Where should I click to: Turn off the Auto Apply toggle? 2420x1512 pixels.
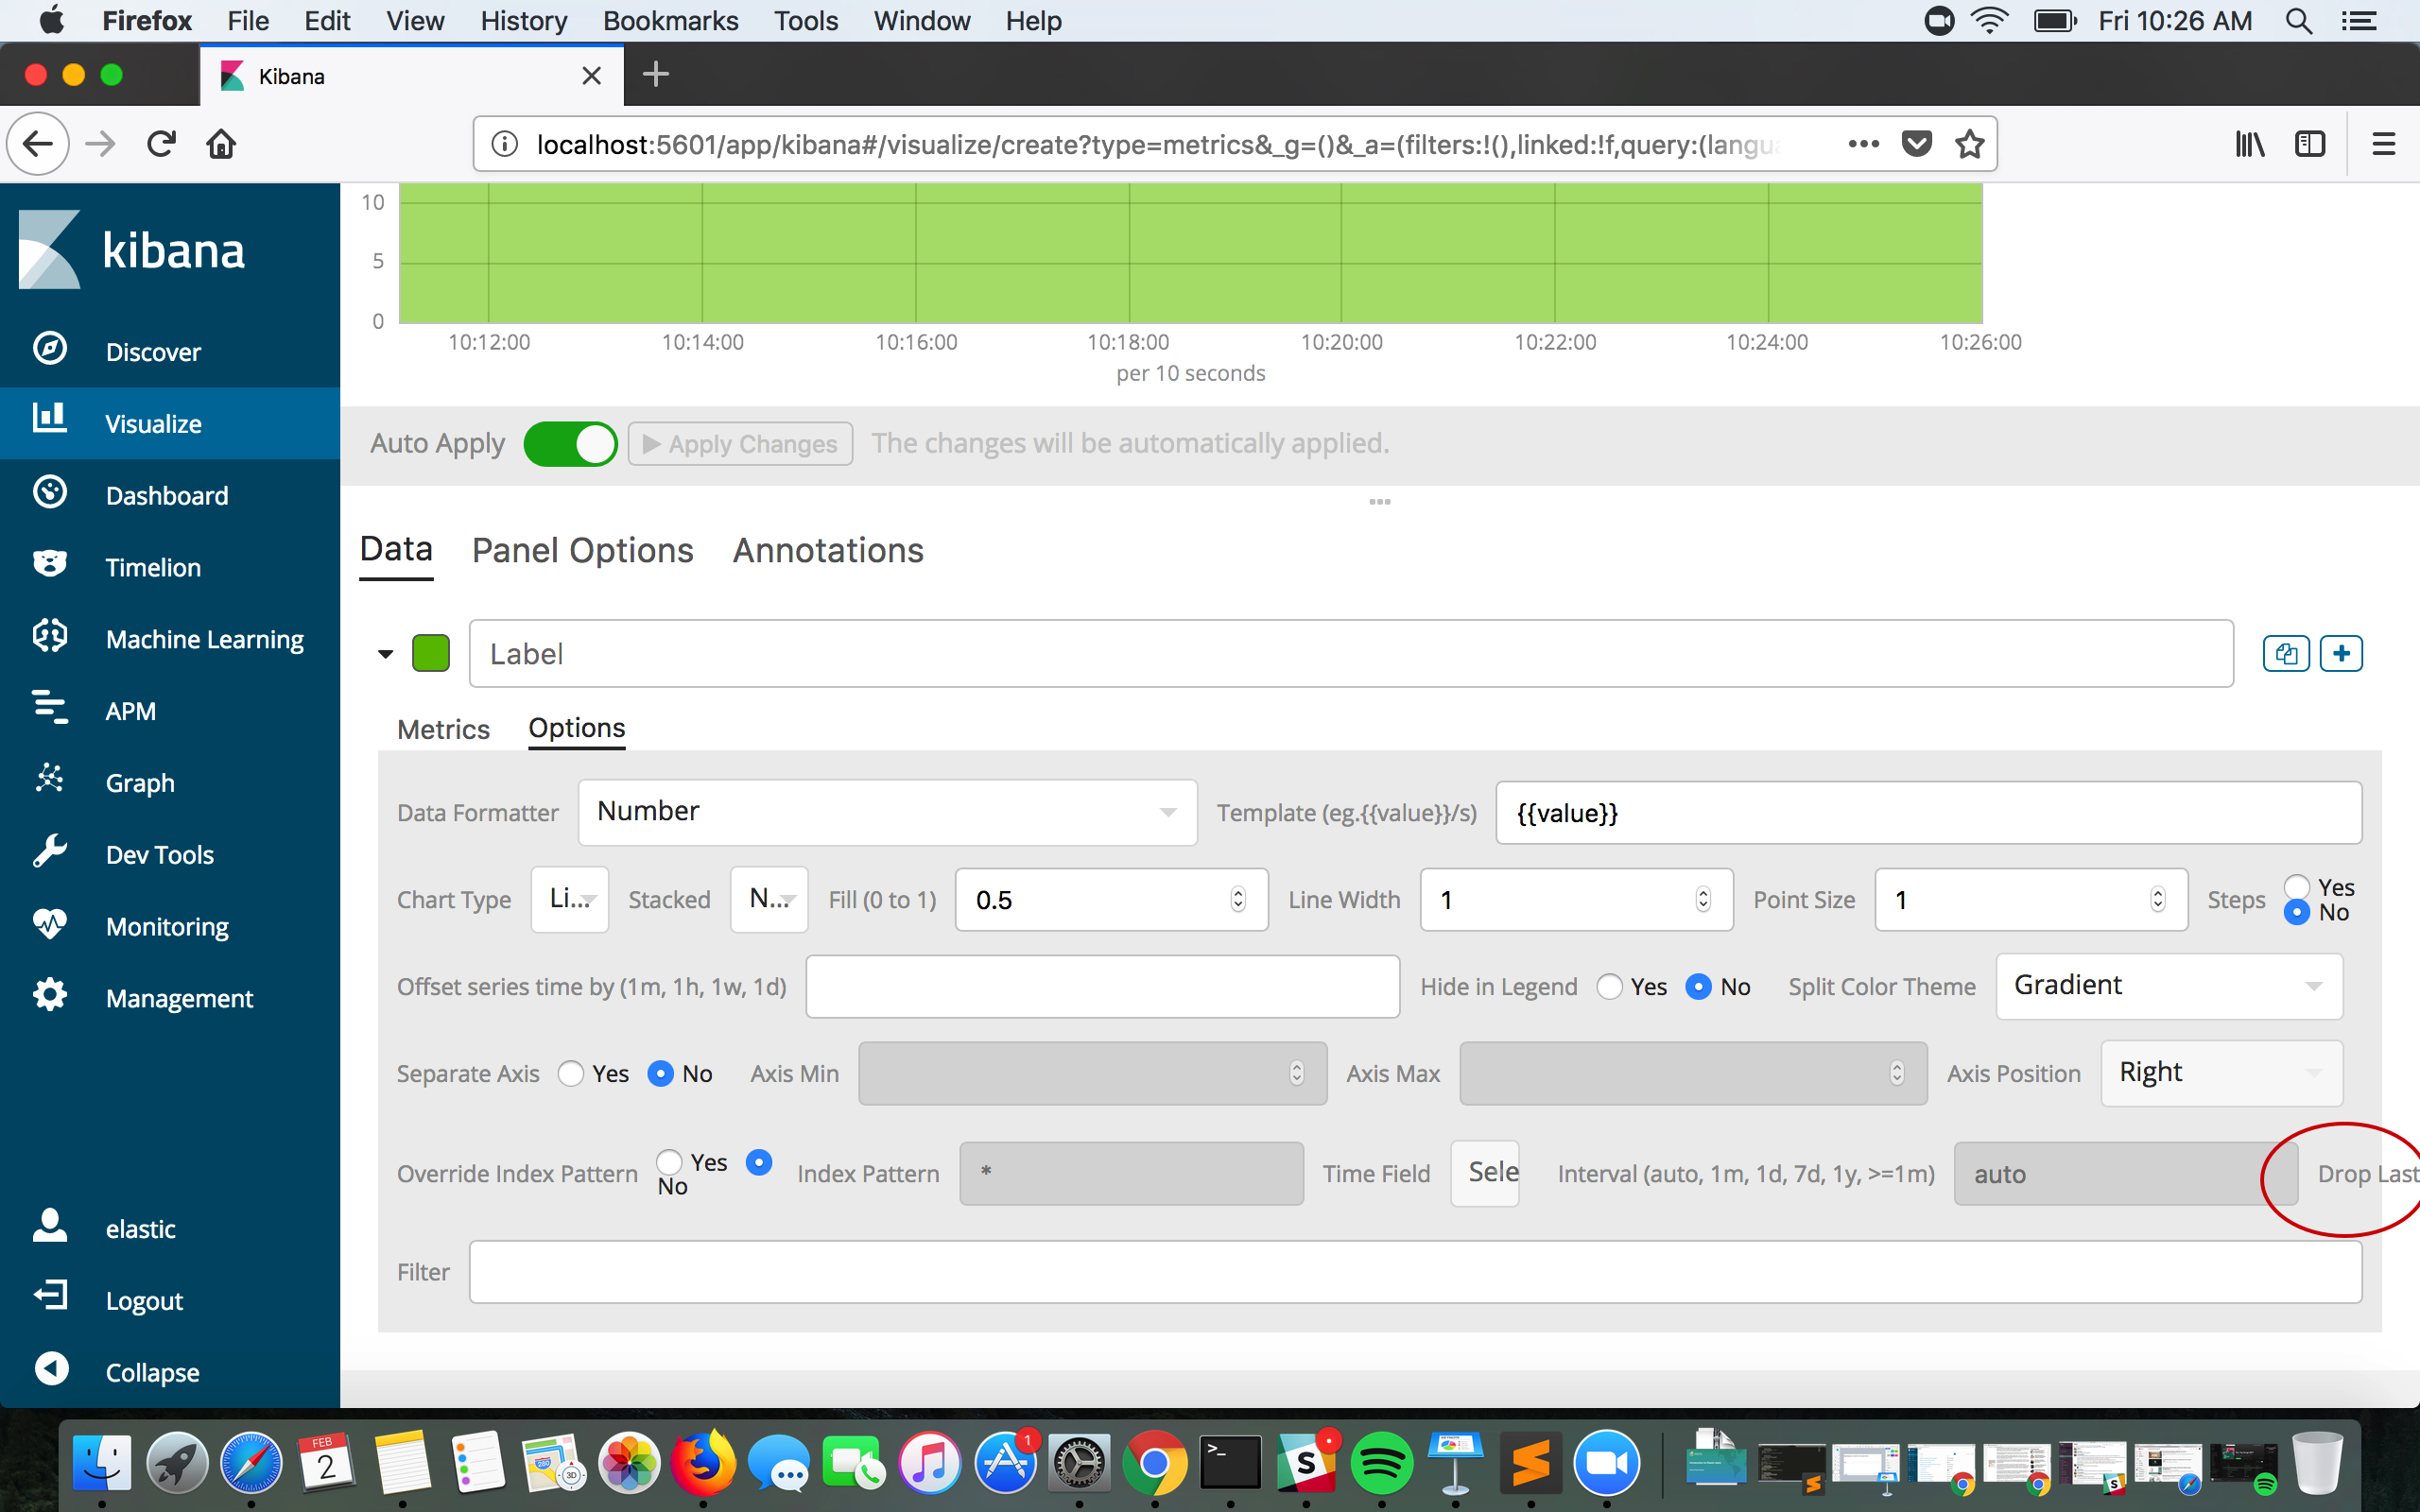(571, 443)
